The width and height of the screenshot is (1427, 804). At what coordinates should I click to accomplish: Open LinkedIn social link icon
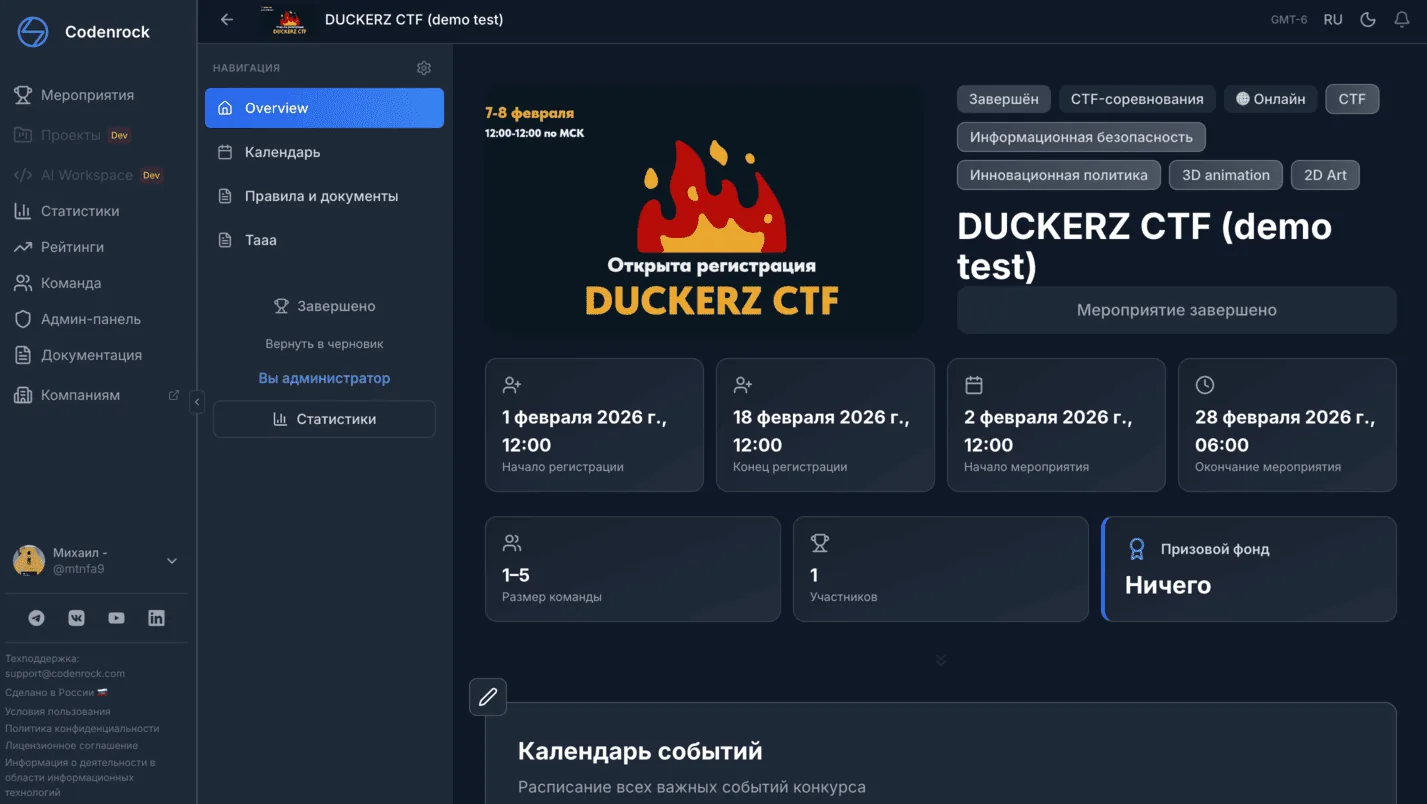click(x=156, y=618)
